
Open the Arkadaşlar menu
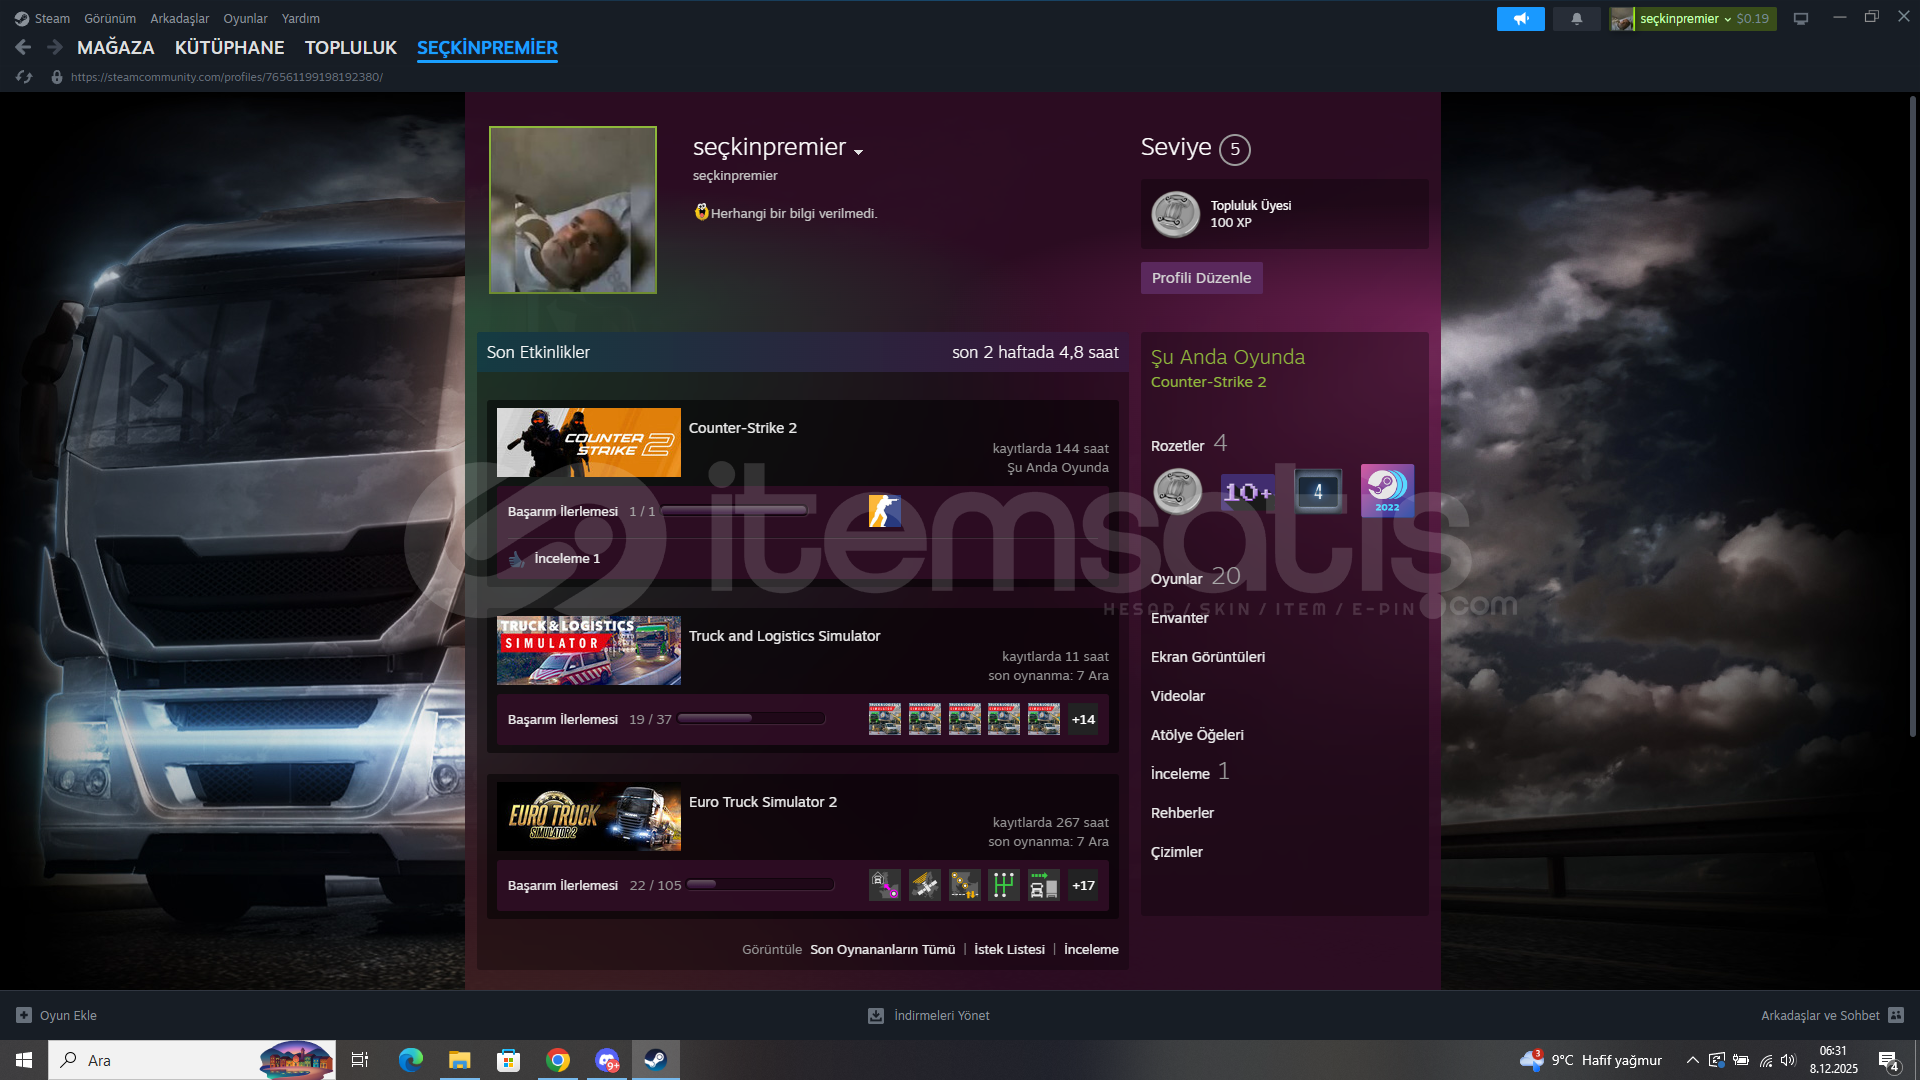(x=179, y=19)
